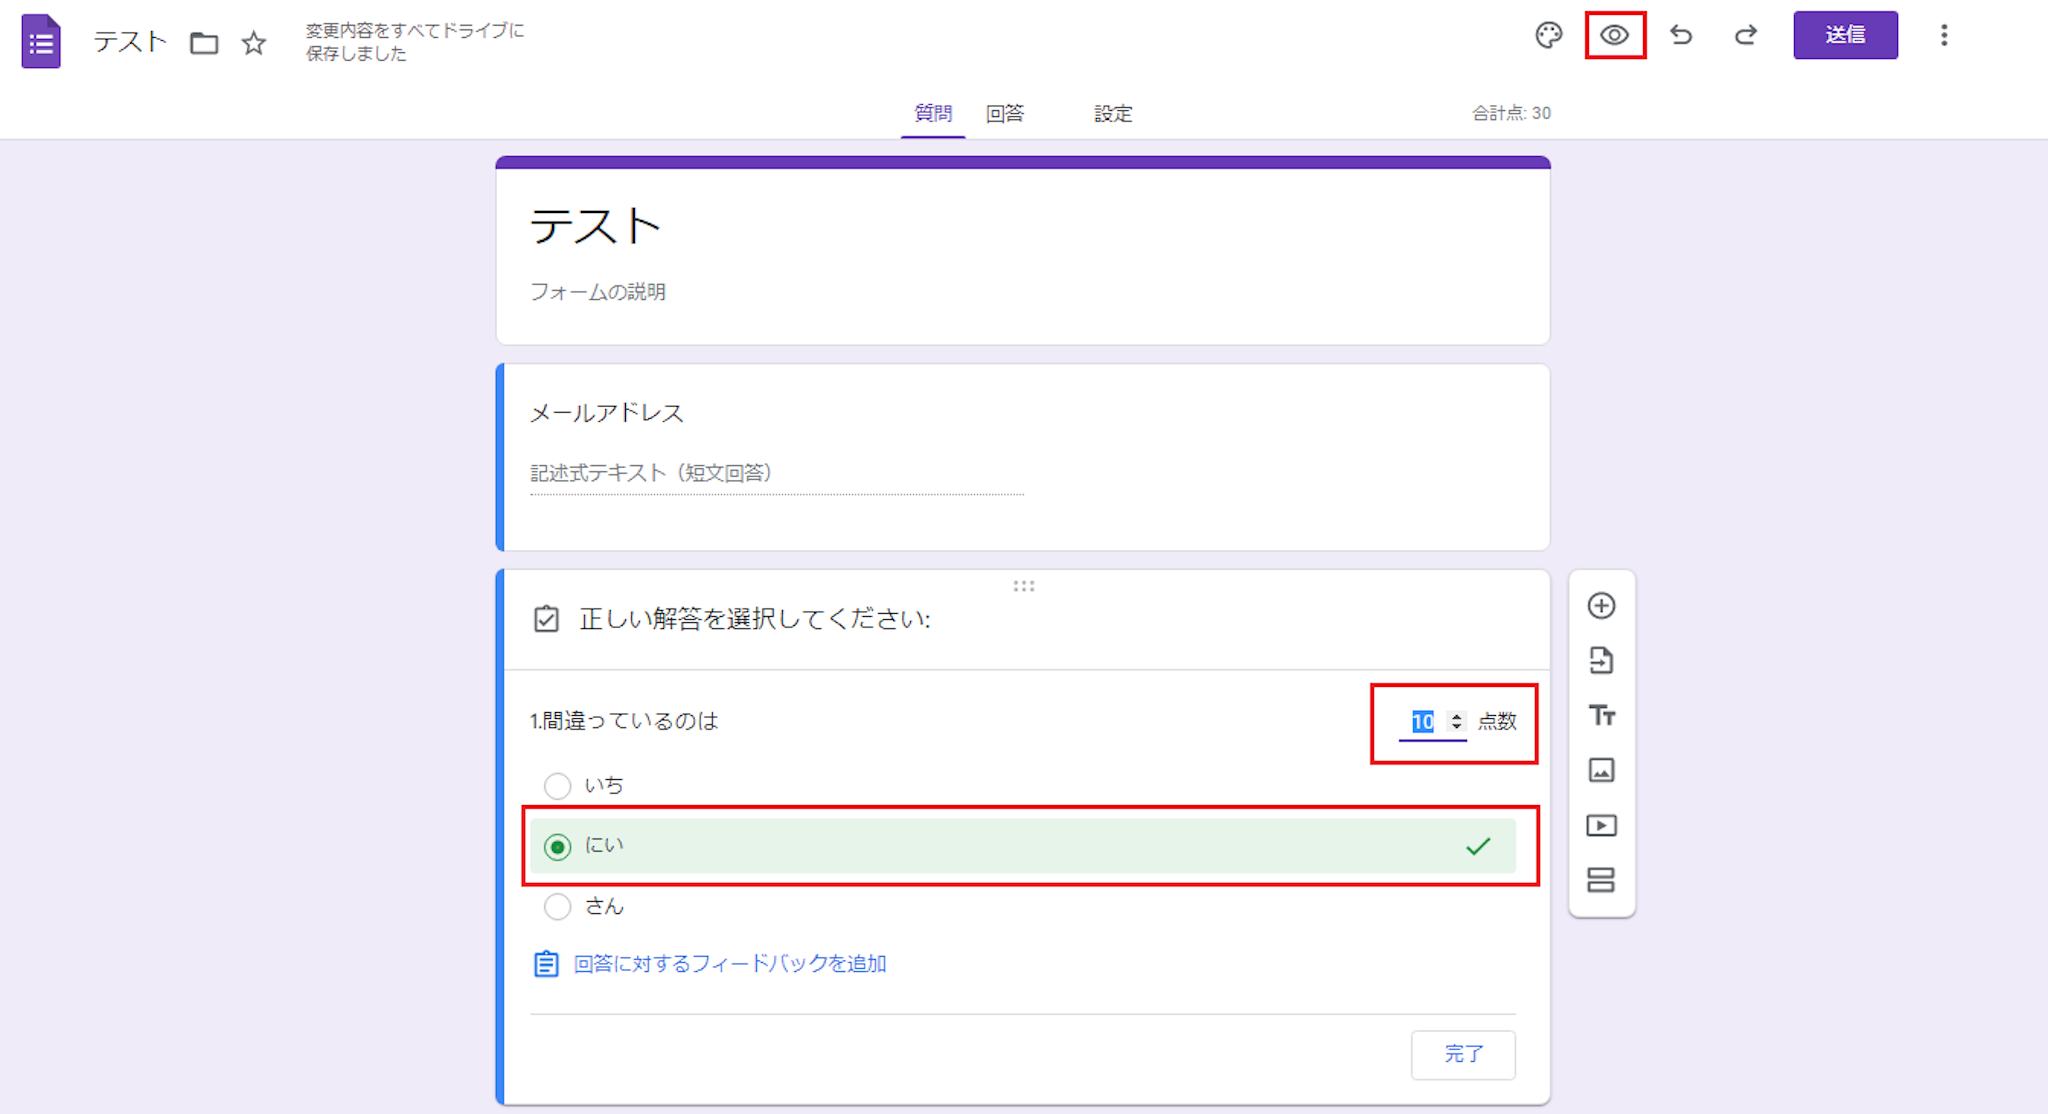Add a new question with plus icon

tap(1601, 606)
